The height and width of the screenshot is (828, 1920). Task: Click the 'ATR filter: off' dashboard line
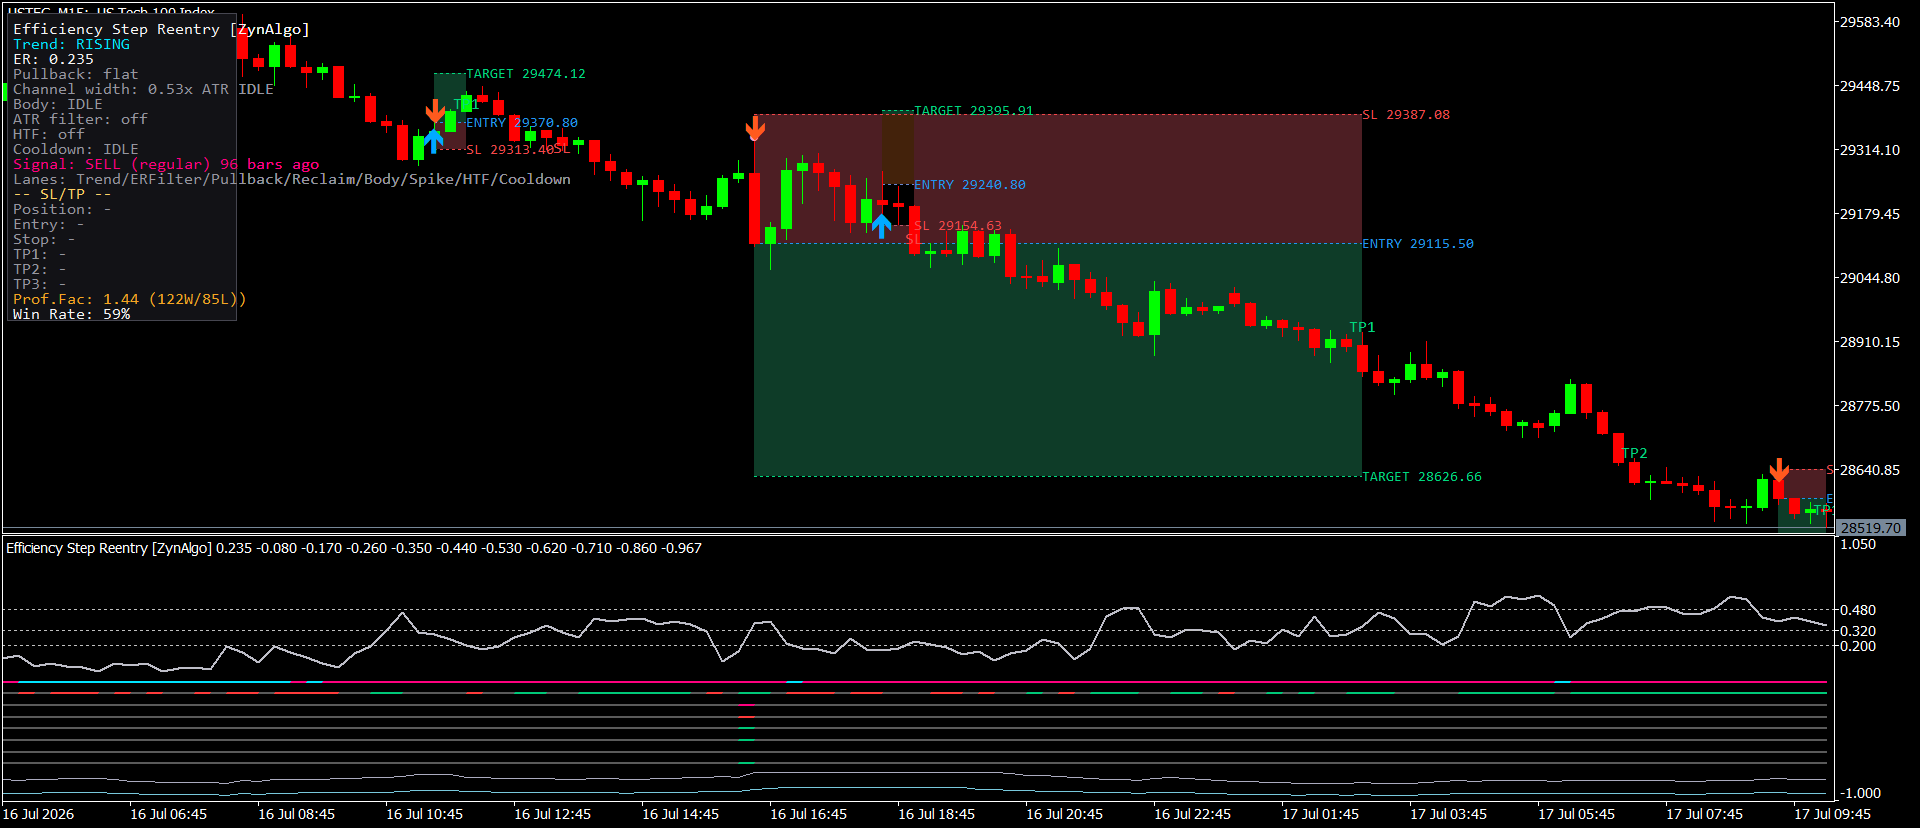[x=80, y=120]
